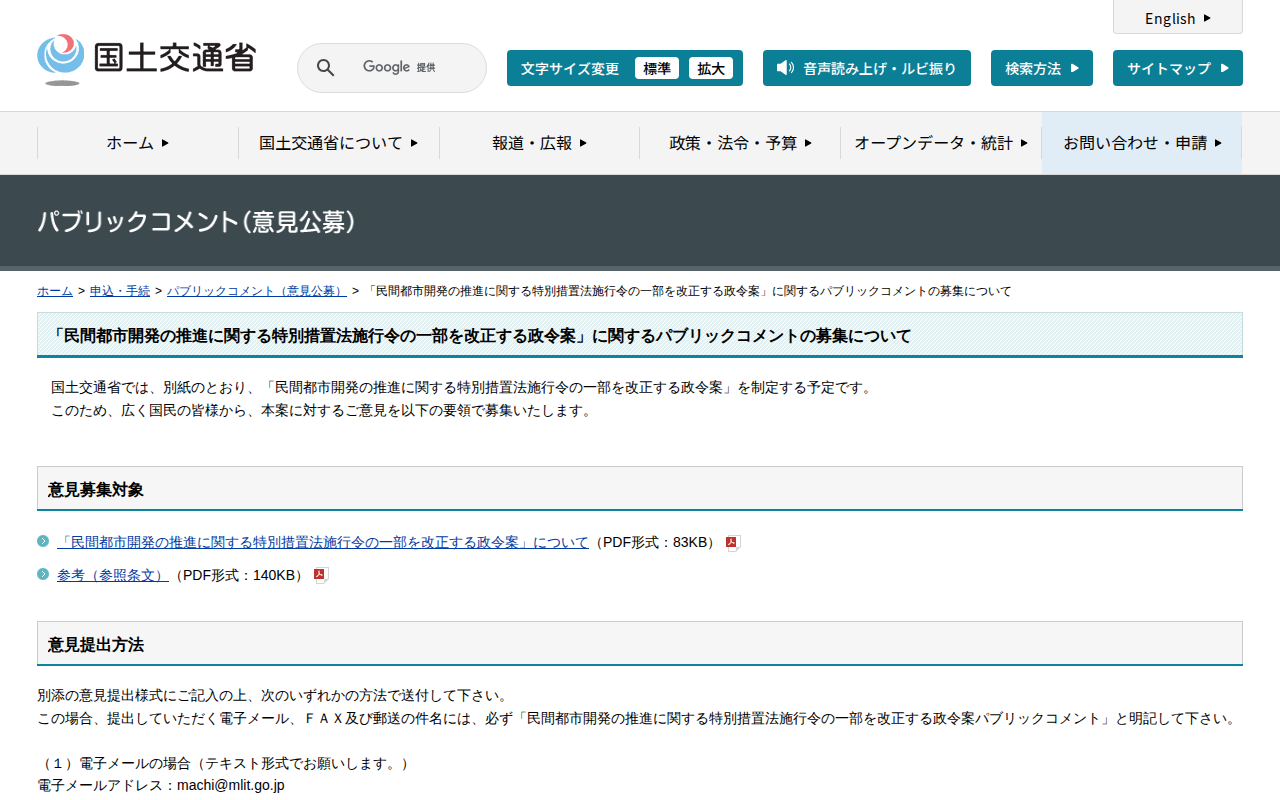Click the speaker icon for voice reading
This screenshot has height=800, width=1280.
(785, 68)
